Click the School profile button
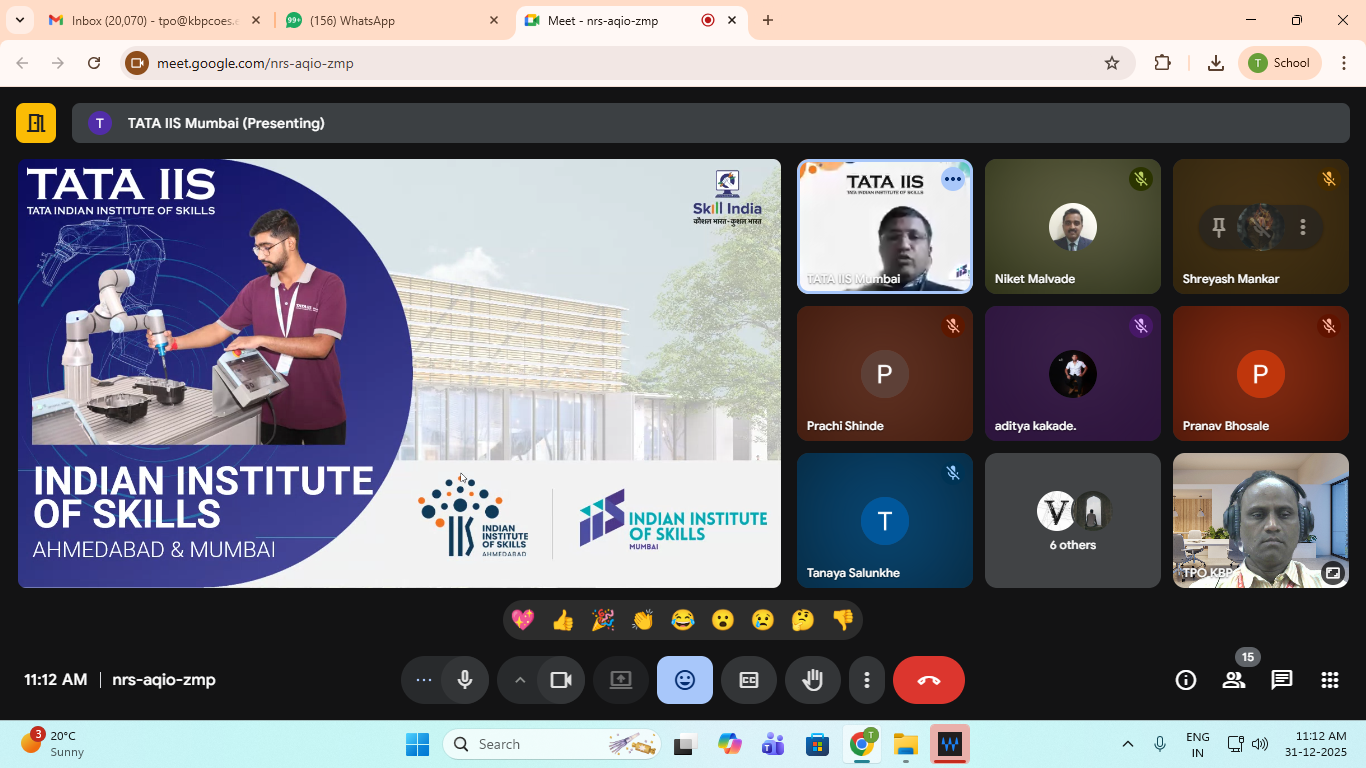Image resolution: width=1366 pixels, height=768 pixels. coord(1280,63)
